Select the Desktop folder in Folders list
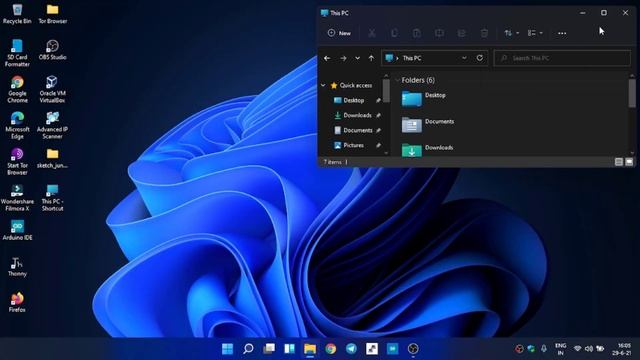 point(424,99)
